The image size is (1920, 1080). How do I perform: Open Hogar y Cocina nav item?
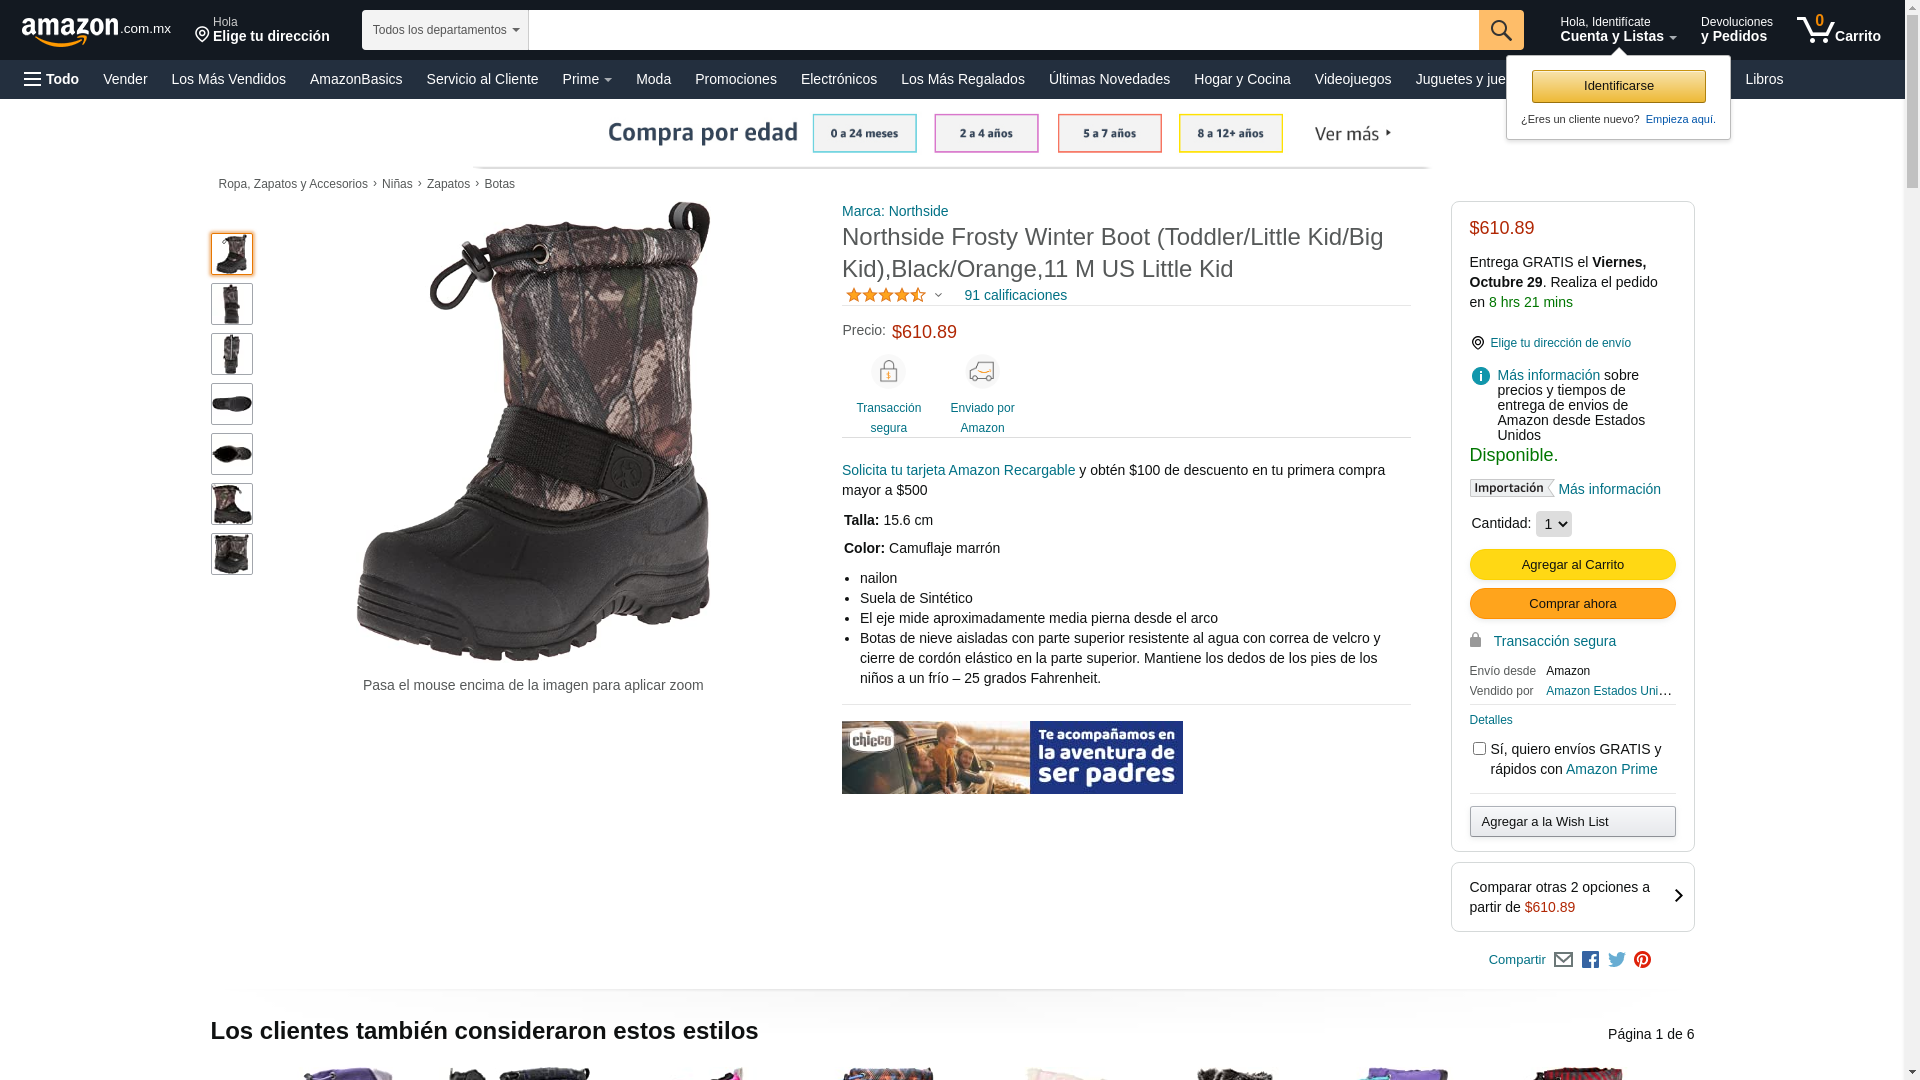point(1241,79)
